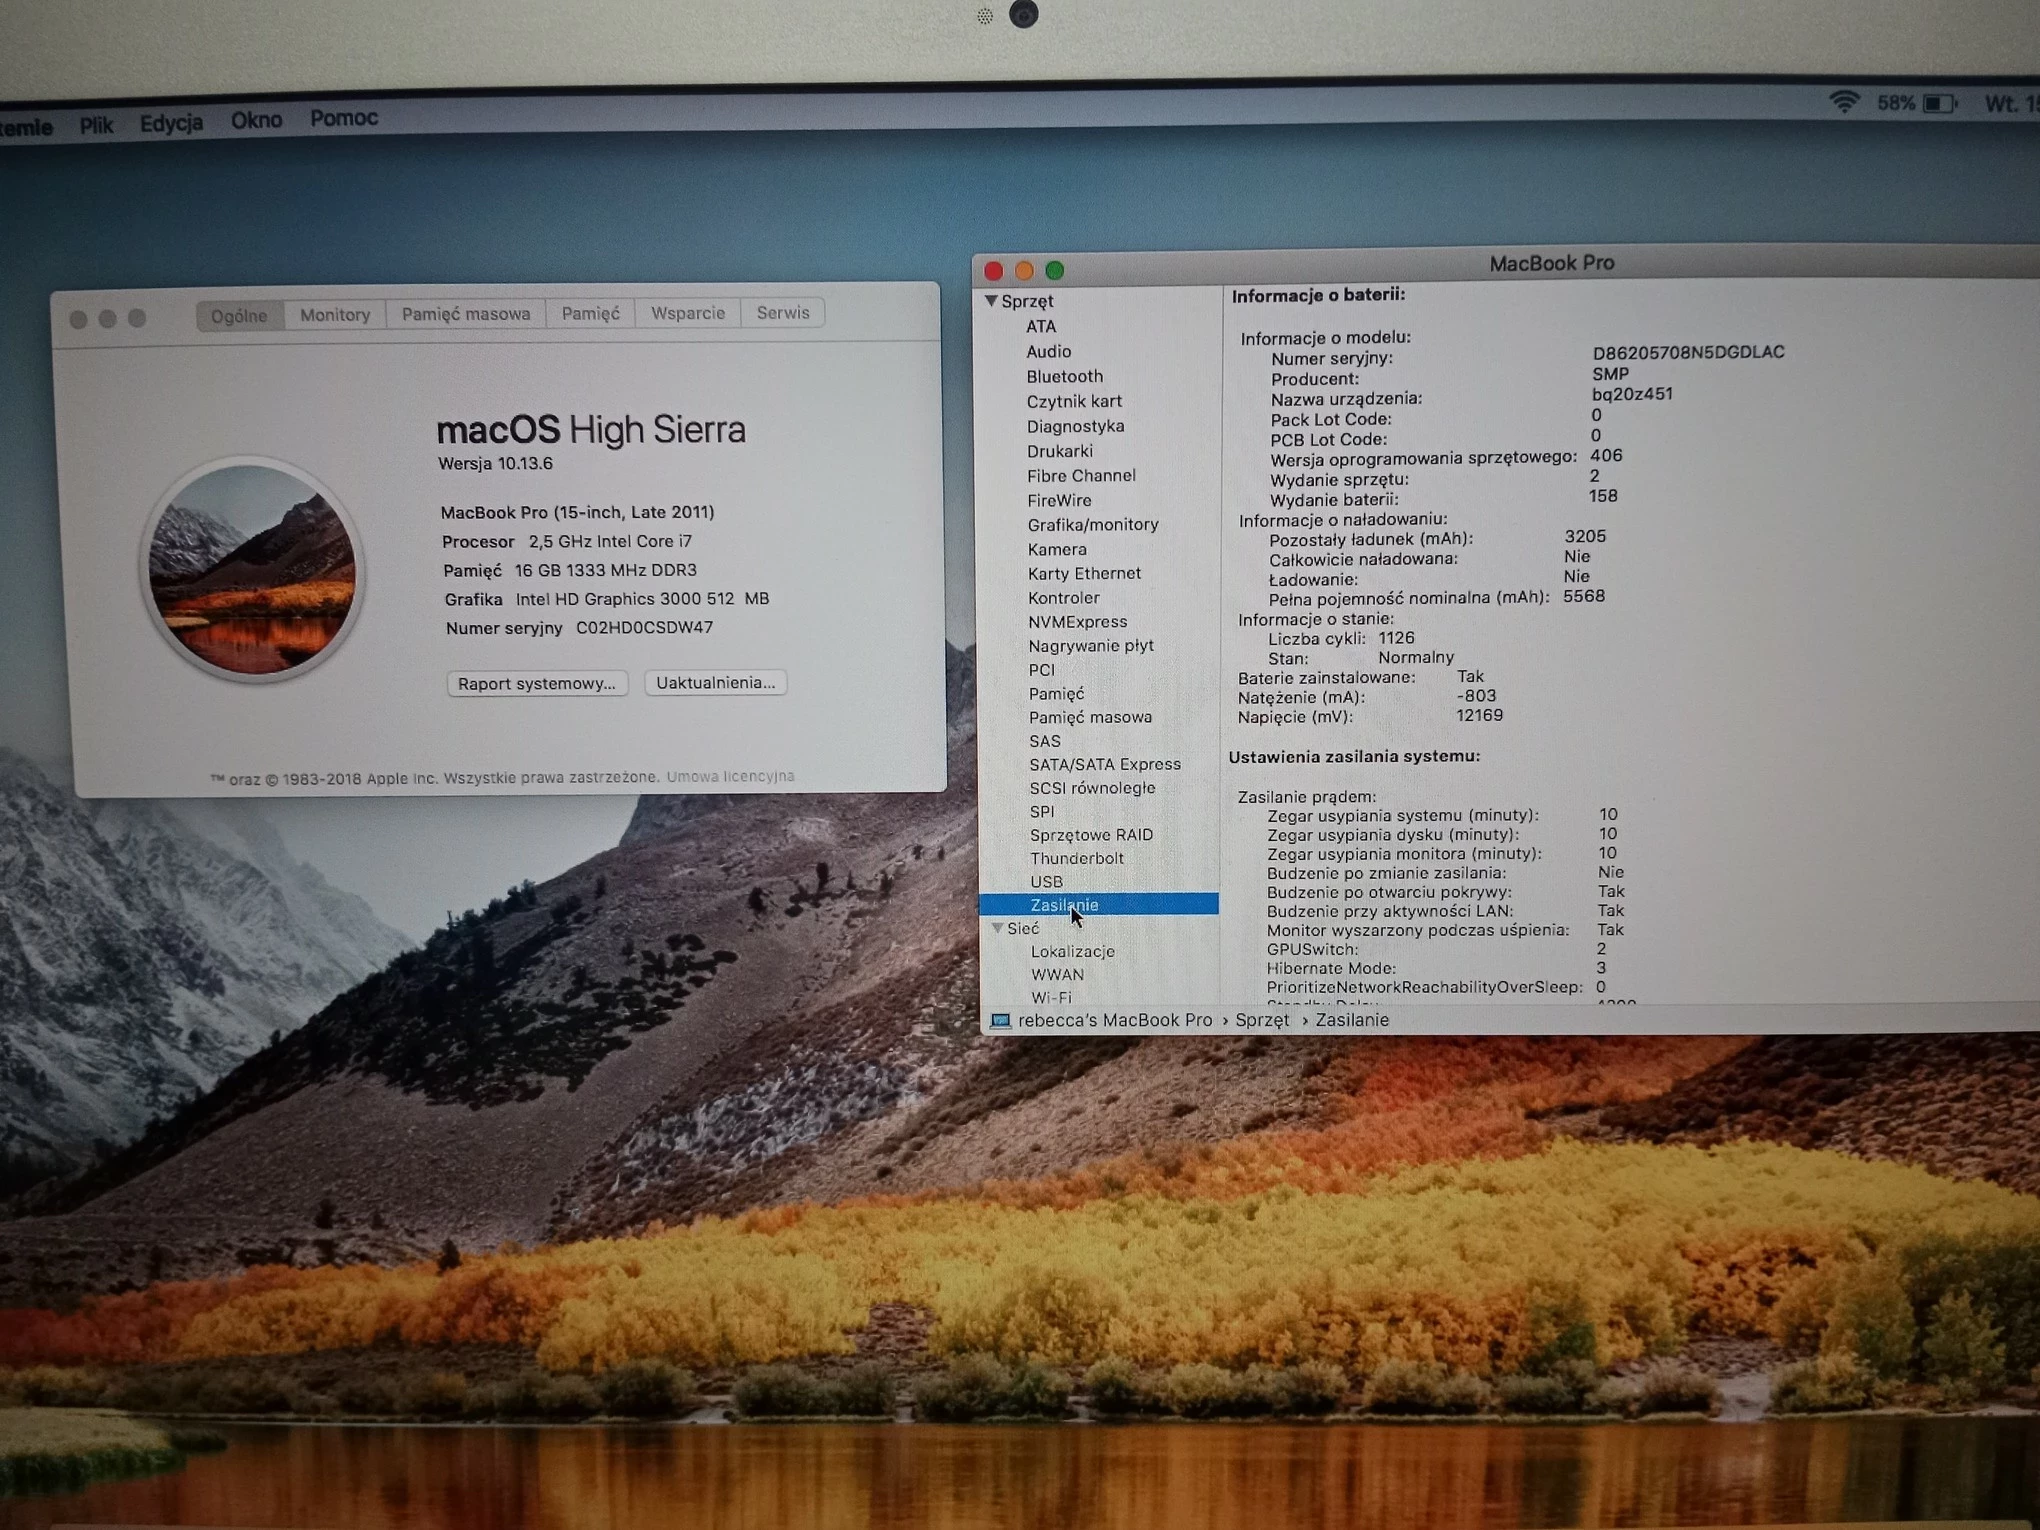The image size is (2040, 1530).
Task: Select USB in the Sprzęt sidebar
Action: [1046, 881]
